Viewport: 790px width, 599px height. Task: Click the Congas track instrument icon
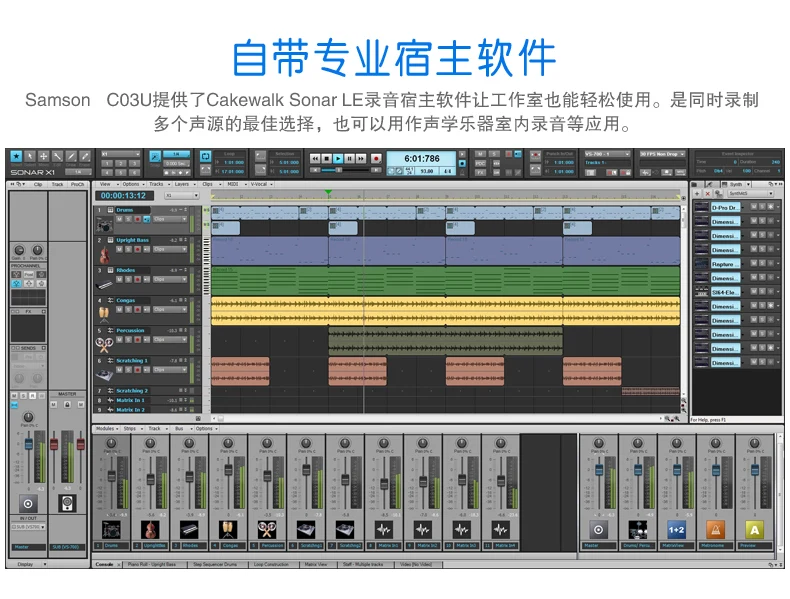104,315
